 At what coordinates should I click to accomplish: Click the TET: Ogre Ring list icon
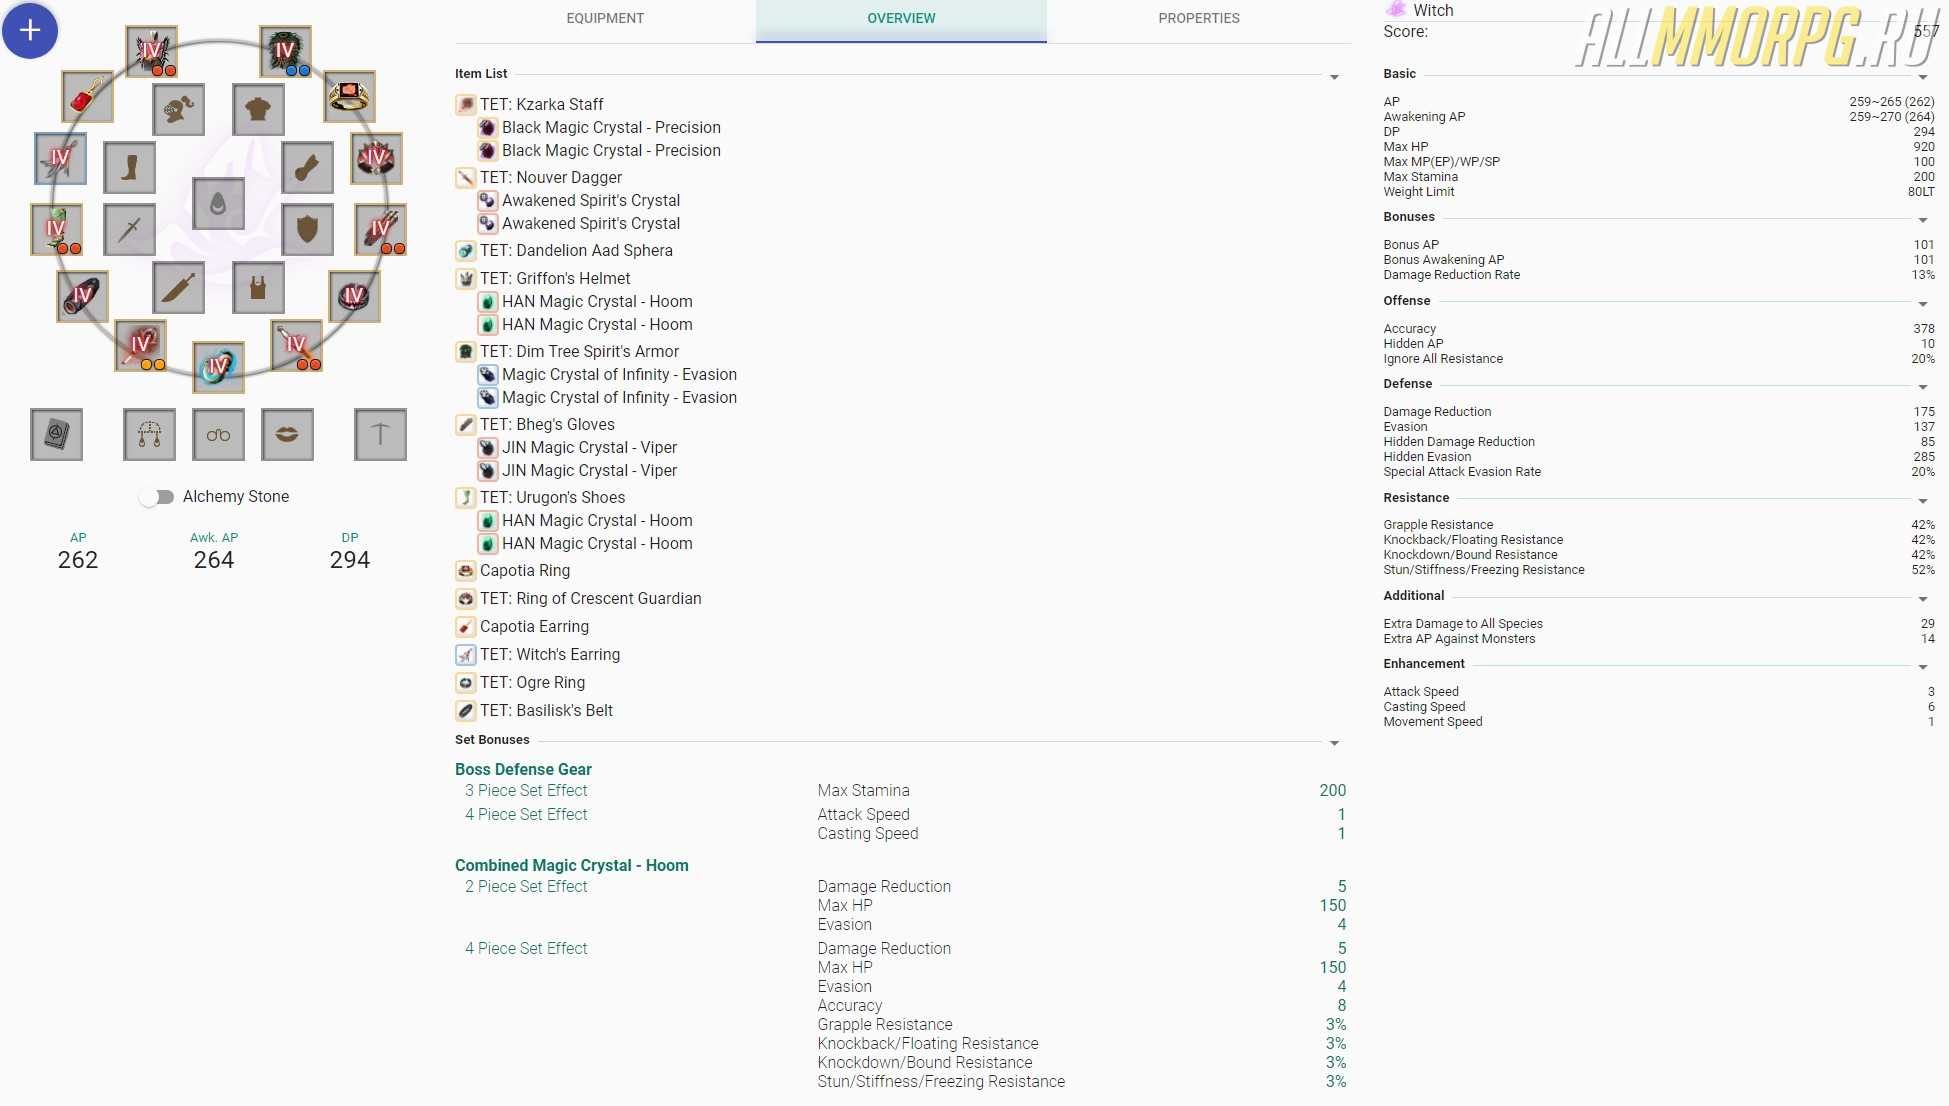tap(465, 683)
